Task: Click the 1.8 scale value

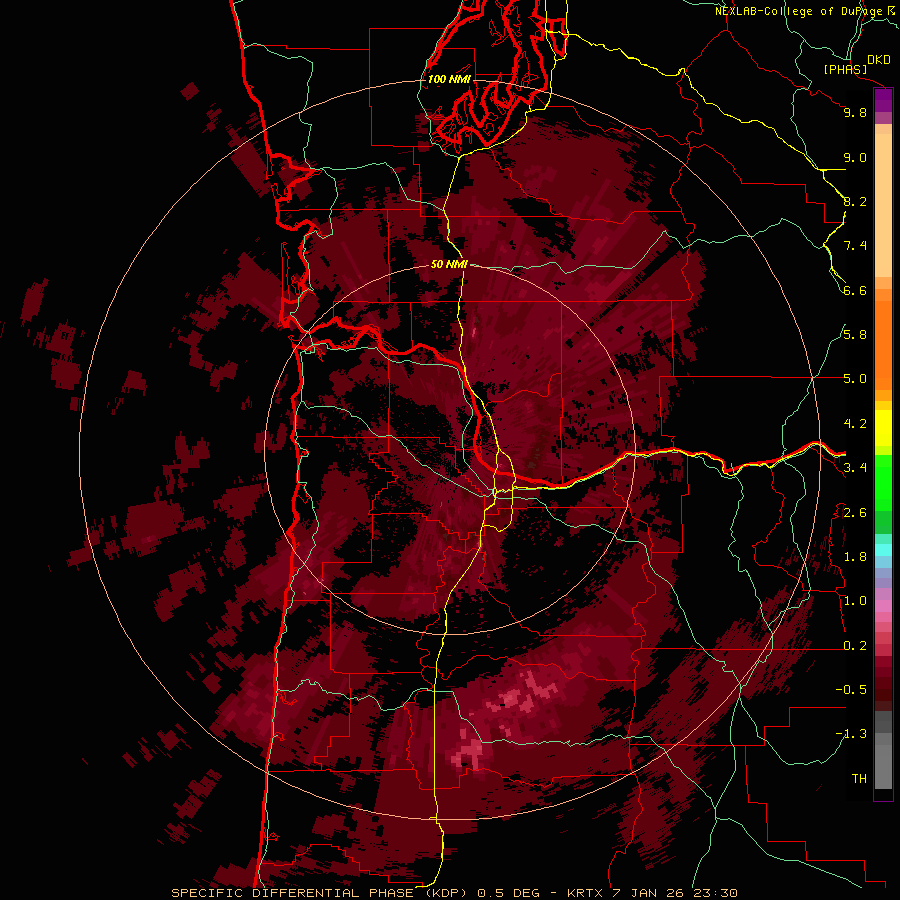Action: 855,557
